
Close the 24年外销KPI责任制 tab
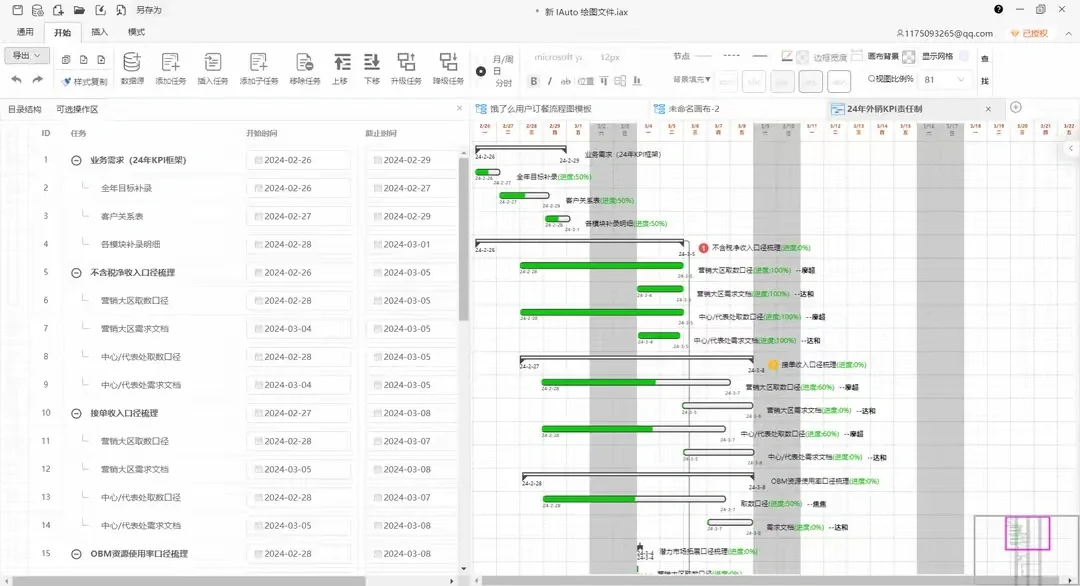[x=988, y=109]
